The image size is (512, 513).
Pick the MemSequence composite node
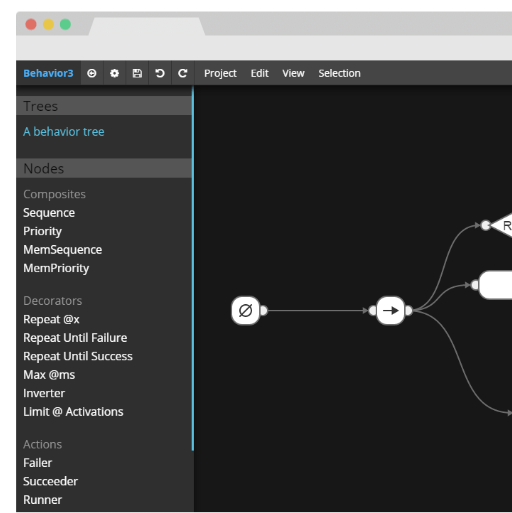click(x=63, y=250)
